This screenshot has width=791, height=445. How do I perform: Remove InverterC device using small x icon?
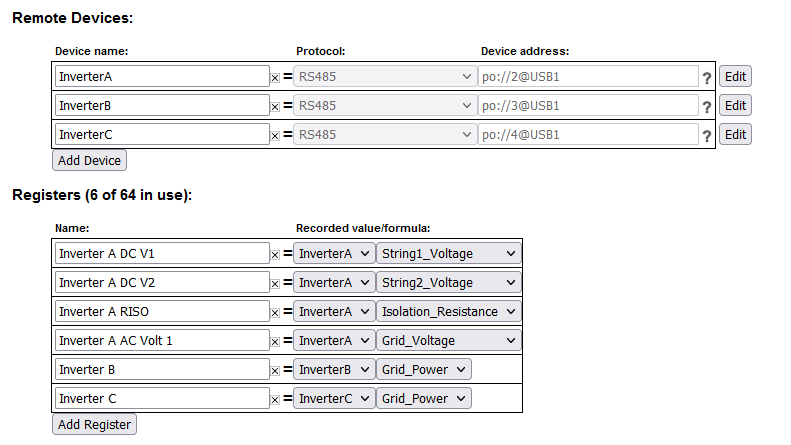tap(275, 136)
